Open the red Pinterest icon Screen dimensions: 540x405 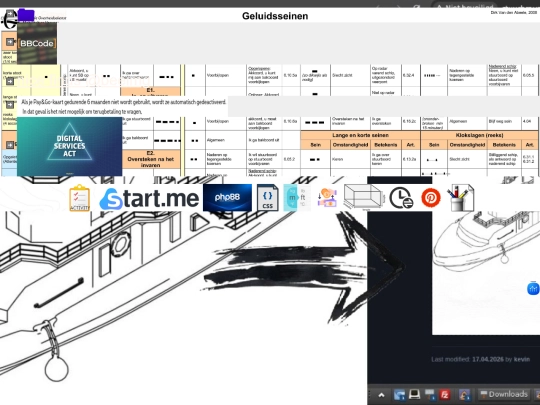click(431, 198)
